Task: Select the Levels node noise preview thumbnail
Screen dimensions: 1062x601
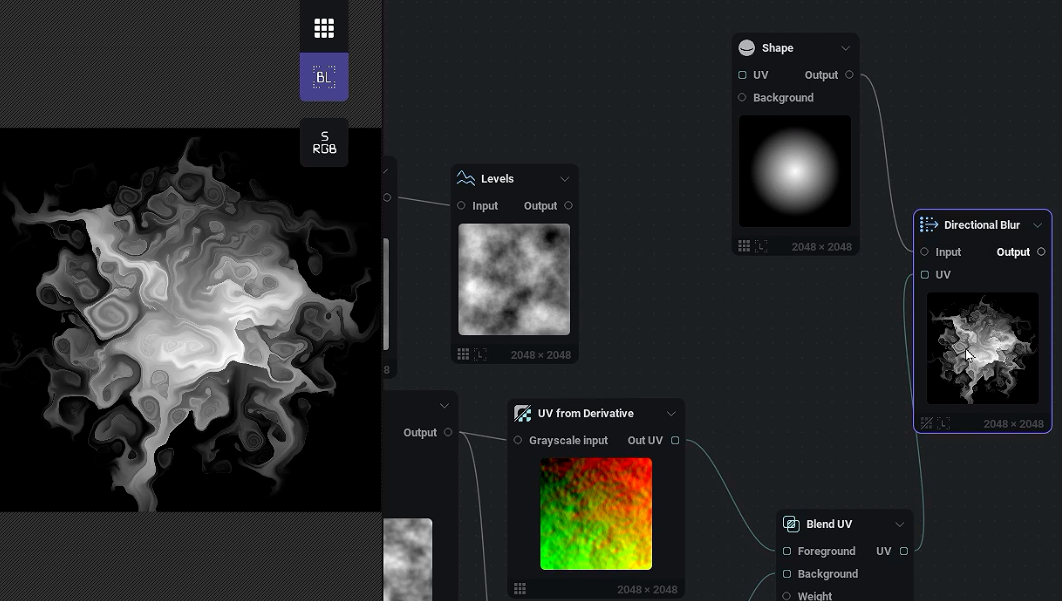Action: [514, 279]
